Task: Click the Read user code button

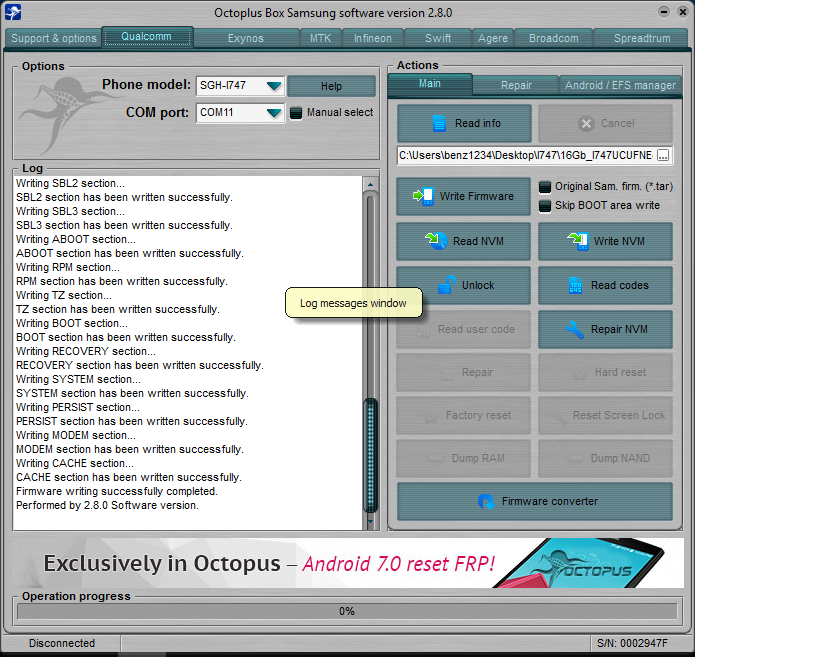Action: point(463,330)
